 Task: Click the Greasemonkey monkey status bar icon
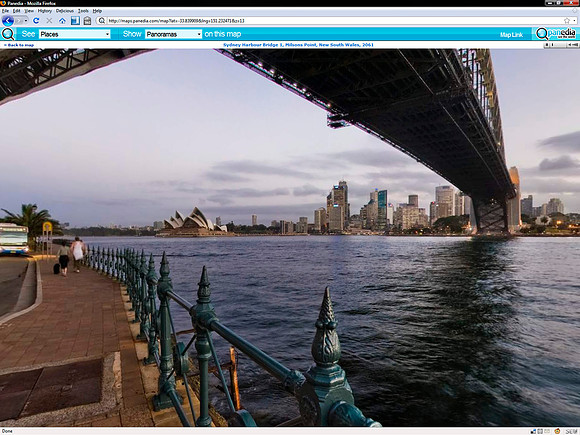tap(557, 431)
